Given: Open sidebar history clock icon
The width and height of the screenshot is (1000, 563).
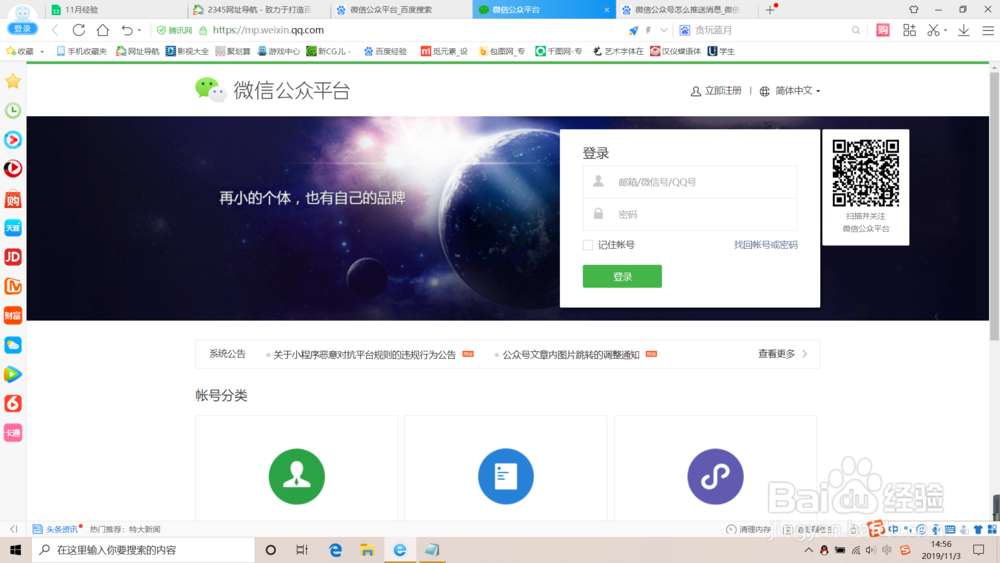Looking at the screenshot, I should point(13,110).
